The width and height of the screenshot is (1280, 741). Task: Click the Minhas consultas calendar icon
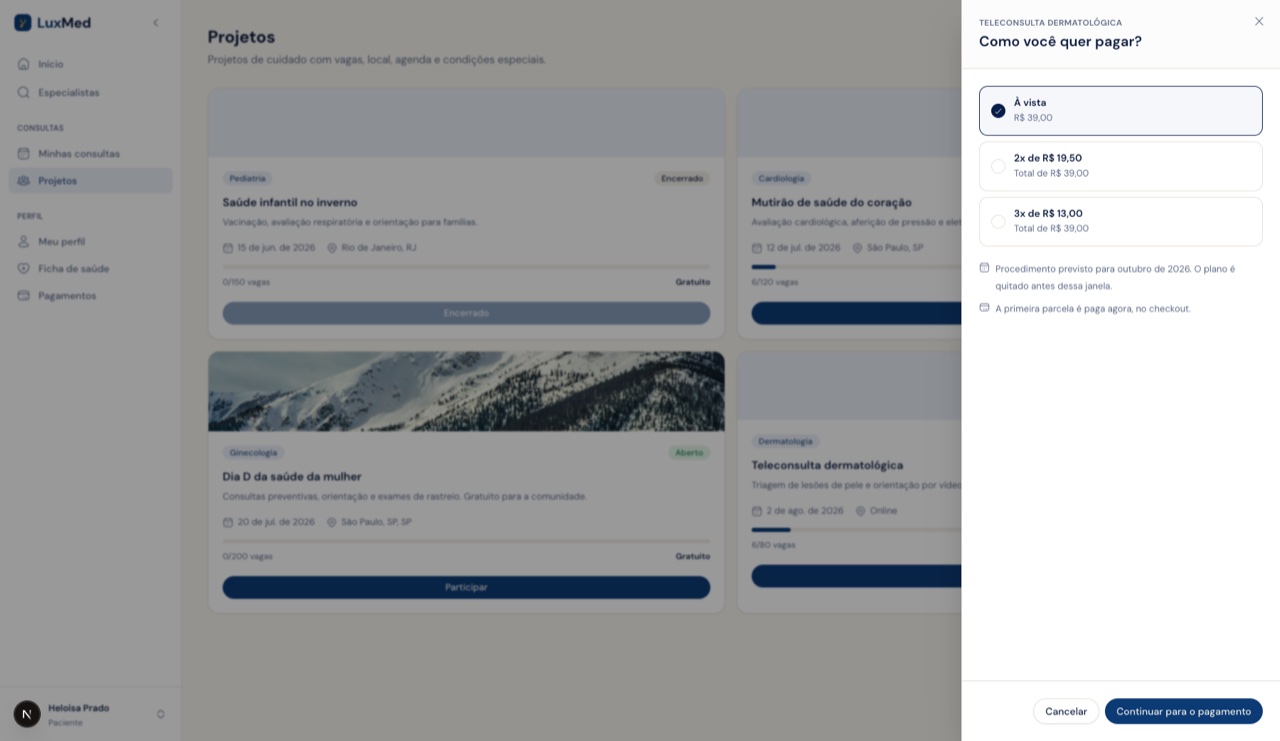click(24, 153)
